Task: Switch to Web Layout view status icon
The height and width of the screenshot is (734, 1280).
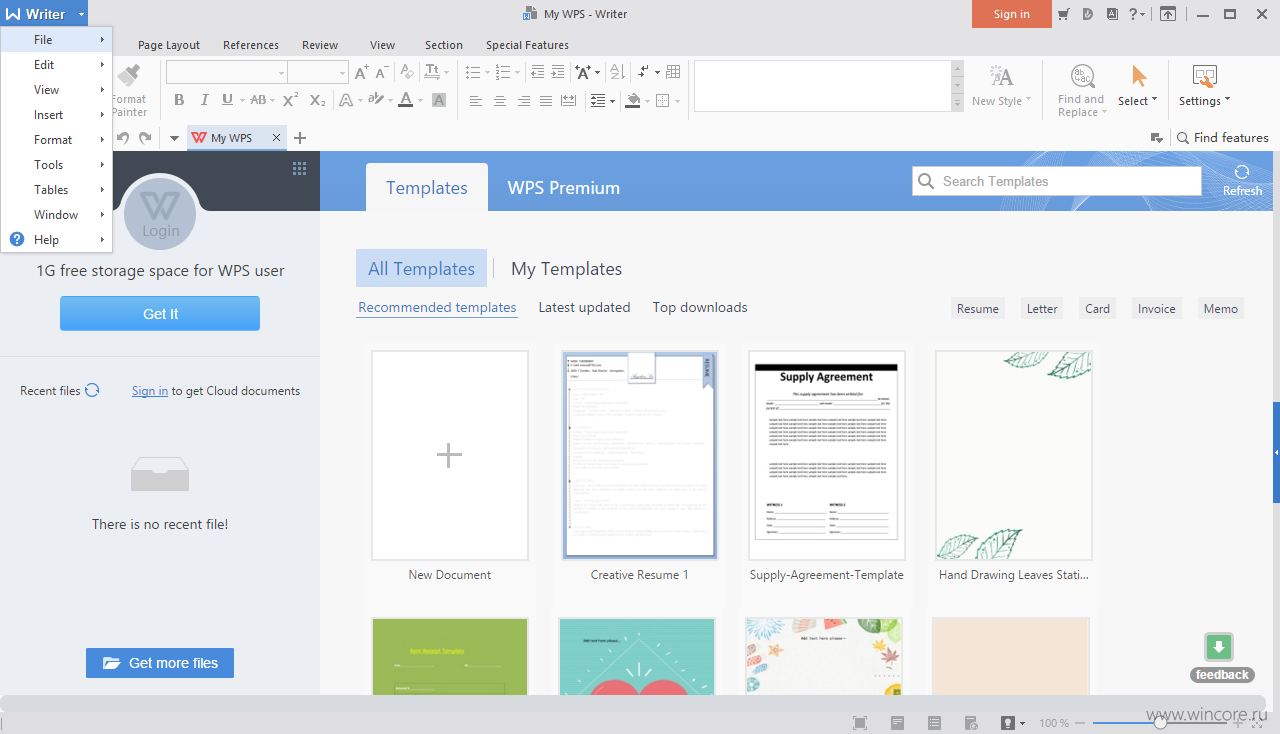Action: click(x=970, y=722)
